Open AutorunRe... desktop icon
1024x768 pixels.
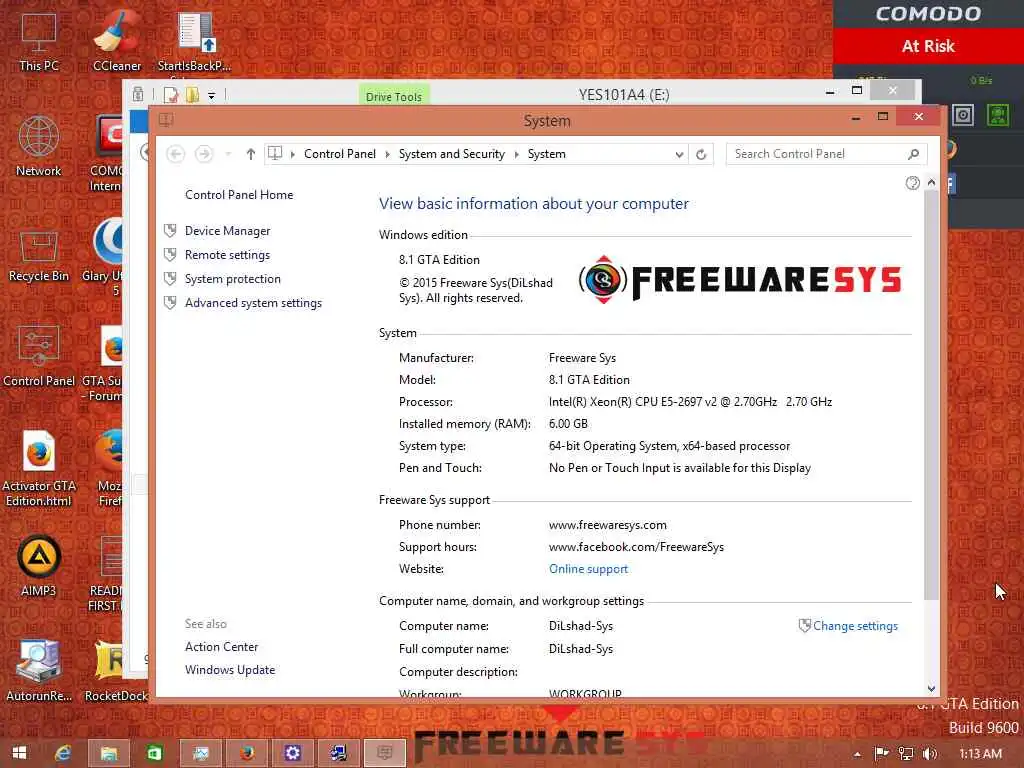click(x=39, y=671)
